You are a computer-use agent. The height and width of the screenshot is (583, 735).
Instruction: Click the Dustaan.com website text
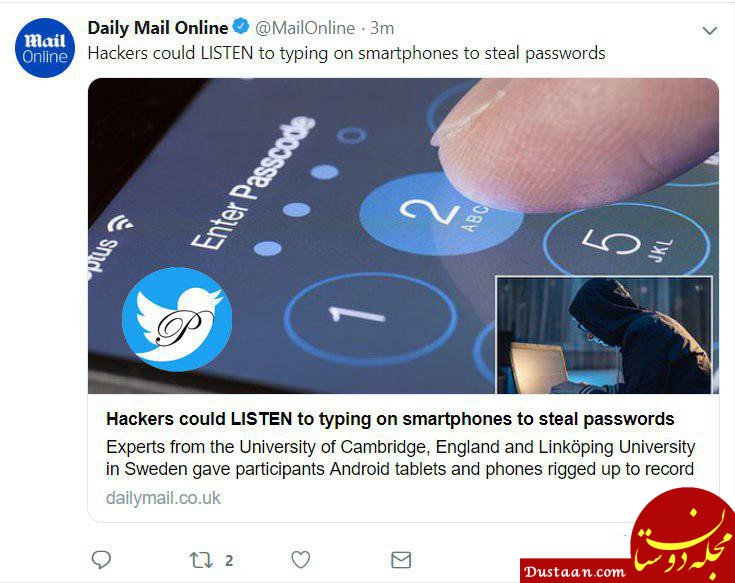tap(575, 572)
